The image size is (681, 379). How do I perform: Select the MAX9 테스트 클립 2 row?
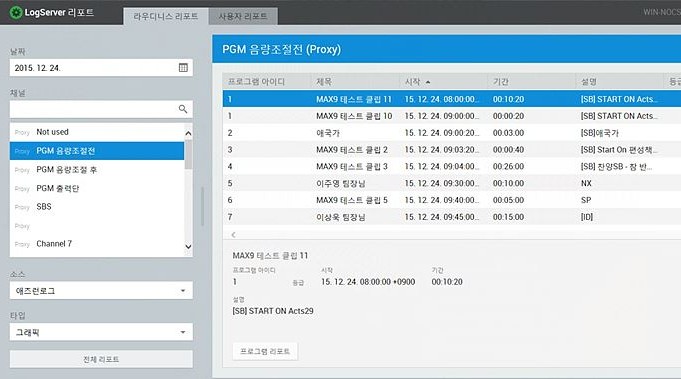point(452,150)
